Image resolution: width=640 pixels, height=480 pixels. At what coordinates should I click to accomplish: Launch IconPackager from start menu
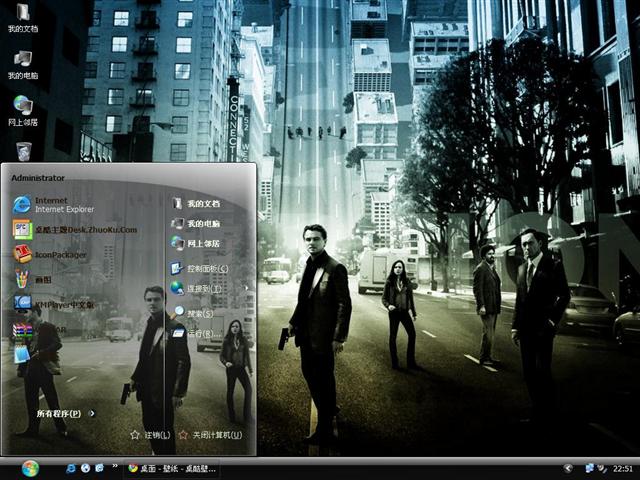(x=49, y=255)
